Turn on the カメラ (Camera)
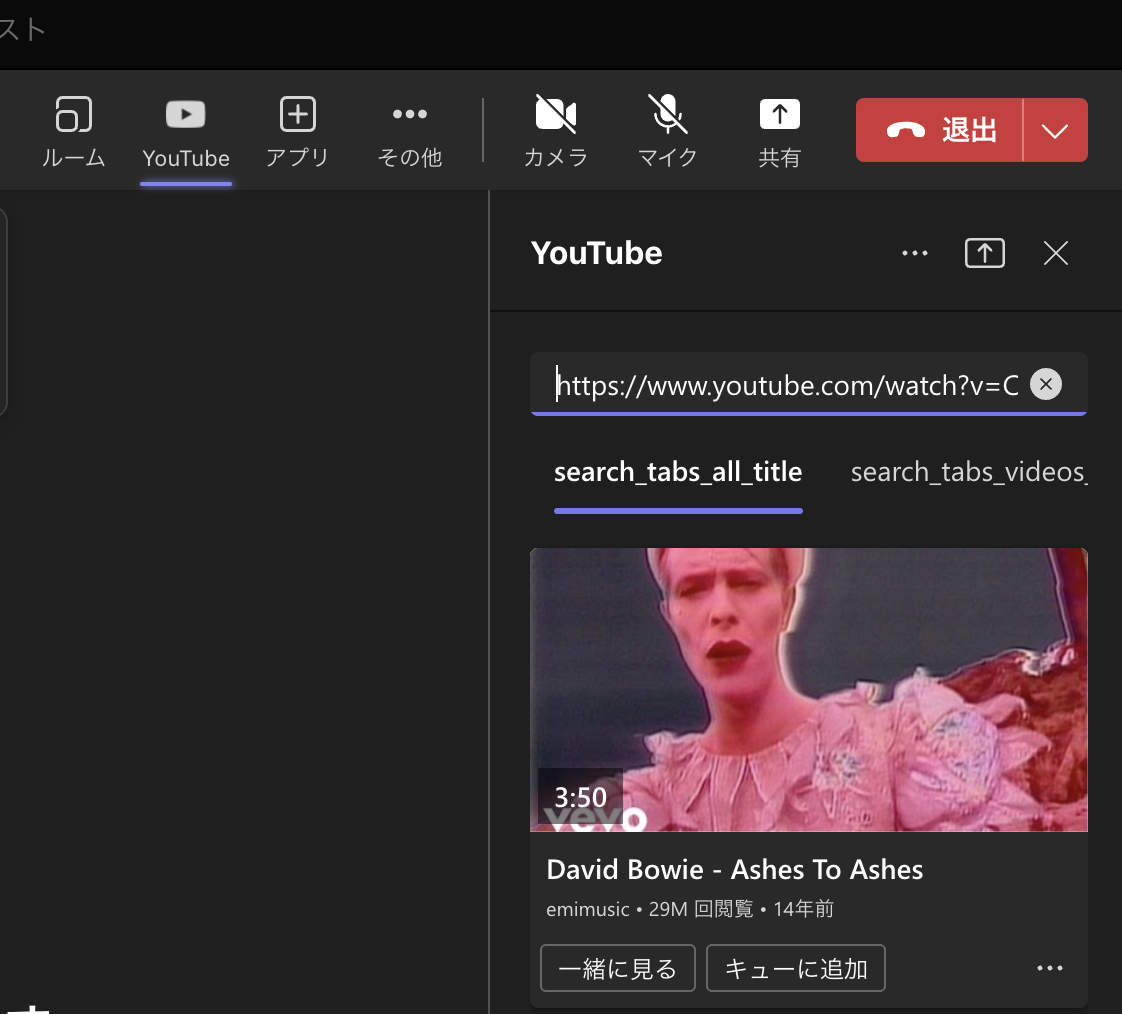The height and width of the screenshot is (1014, 1122). 555,132
